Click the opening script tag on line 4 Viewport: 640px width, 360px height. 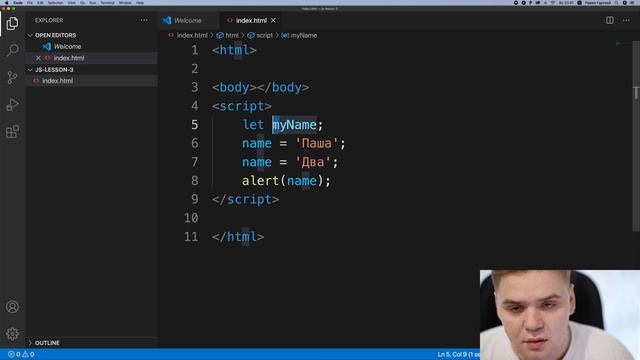tap(242, 106)
